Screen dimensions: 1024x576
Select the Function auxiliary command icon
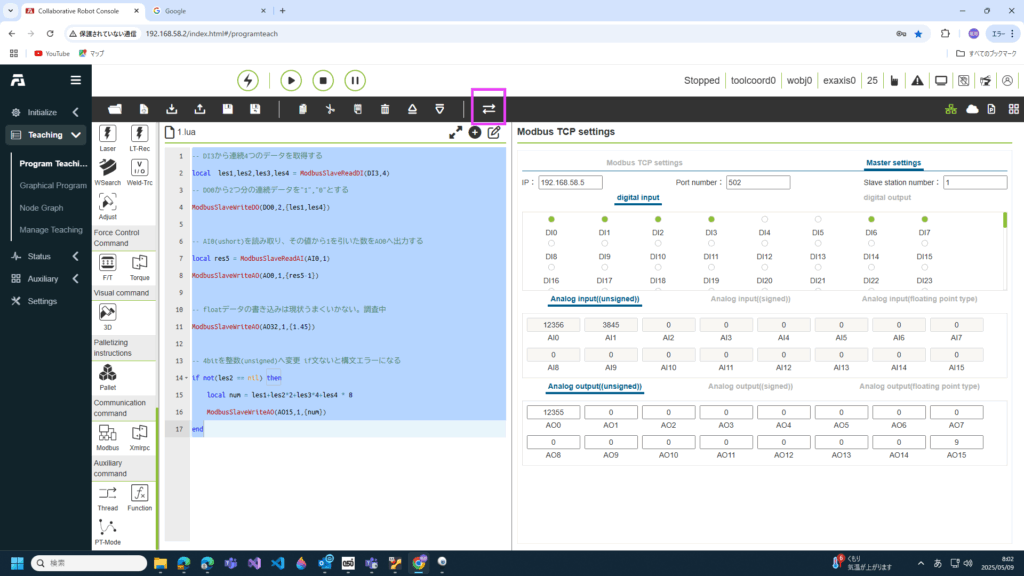pyautogui.click(x=139, y=498)
